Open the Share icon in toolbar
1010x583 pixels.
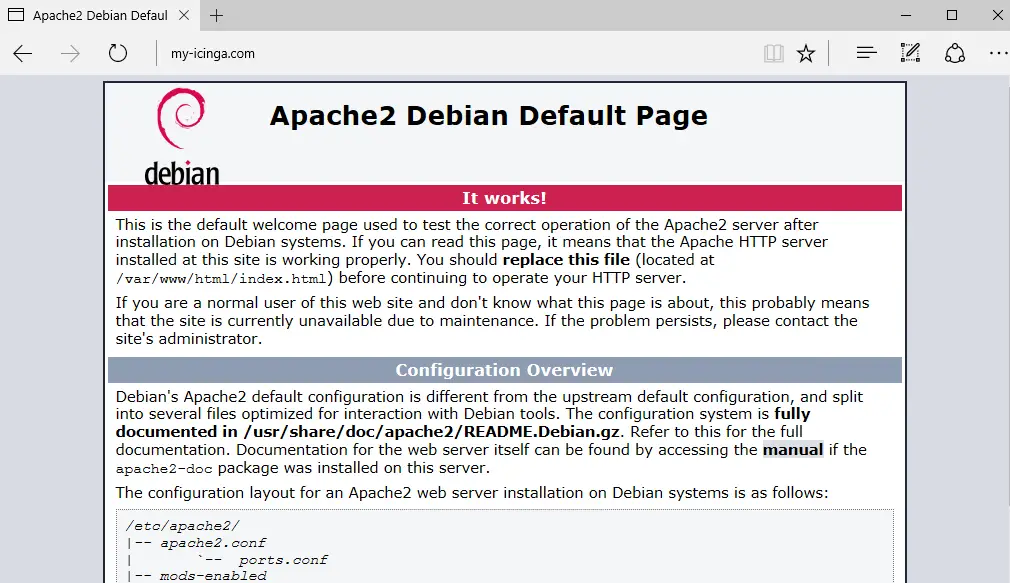point(955,53)
